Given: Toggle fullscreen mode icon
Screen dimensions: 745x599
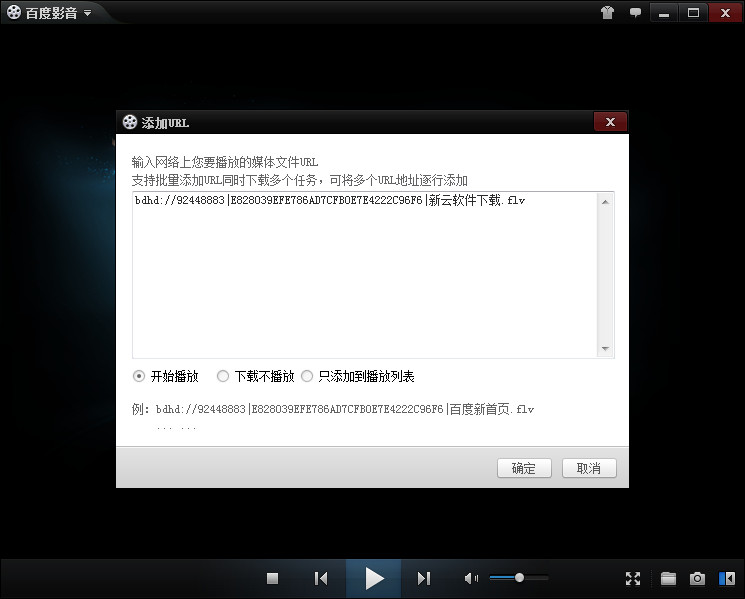Looking at the screenshot, I should tap(633, 578).
